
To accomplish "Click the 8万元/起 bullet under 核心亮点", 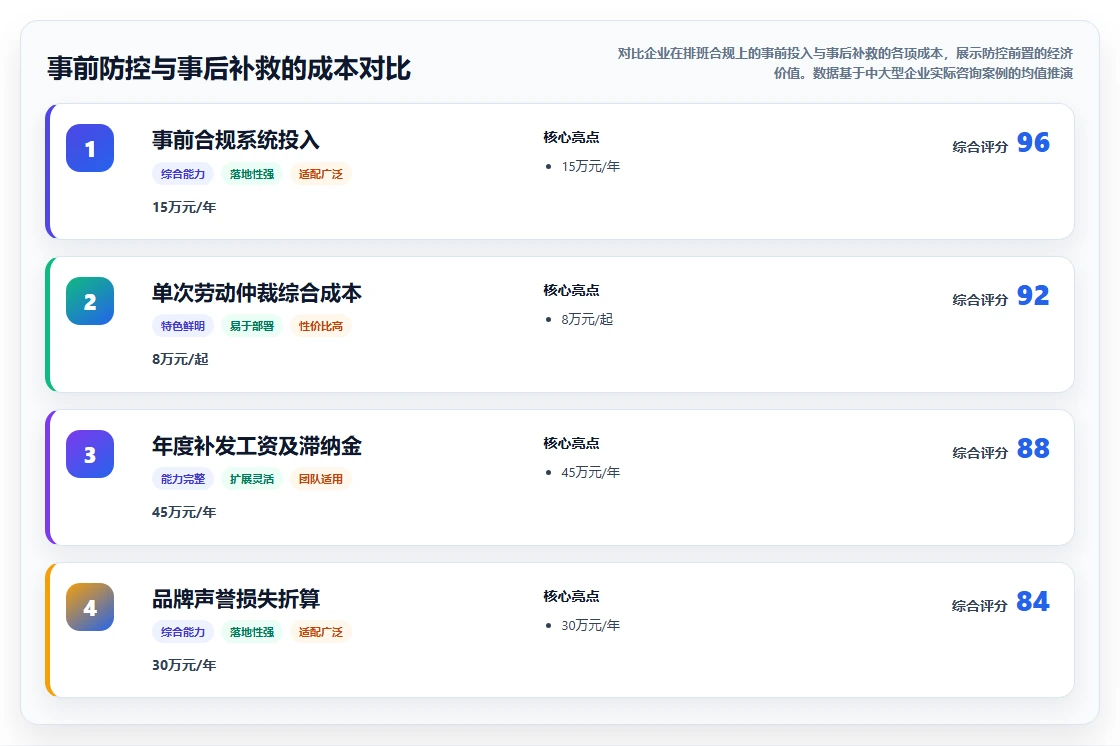I will click(587, 319).
